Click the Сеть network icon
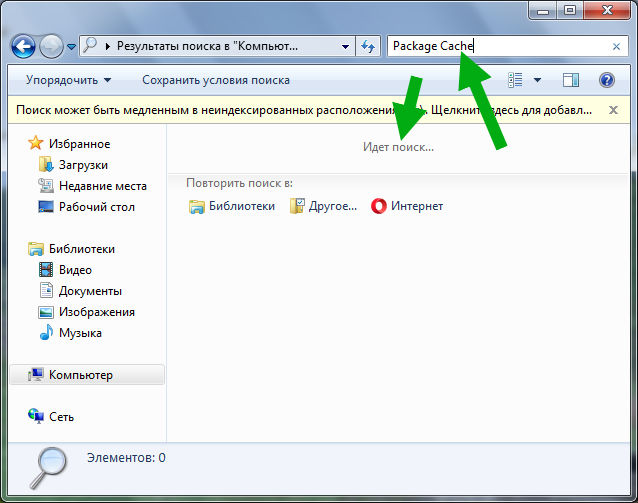Screen dimensions: 638x503 [x=36, y=416]
